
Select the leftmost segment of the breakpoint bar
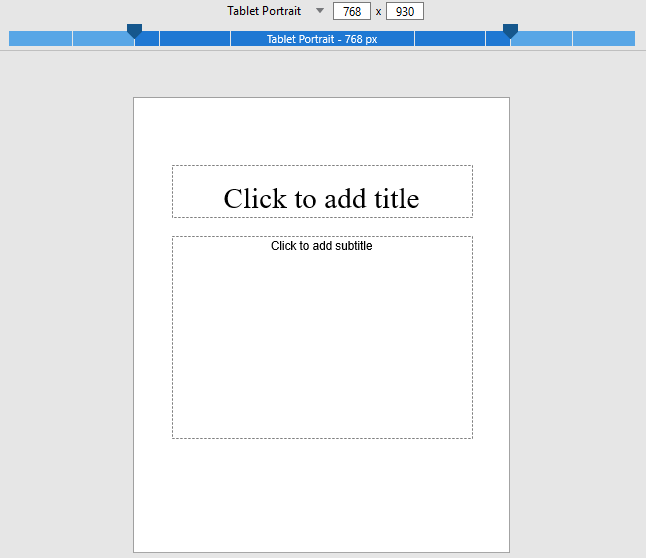click(40, 39)
